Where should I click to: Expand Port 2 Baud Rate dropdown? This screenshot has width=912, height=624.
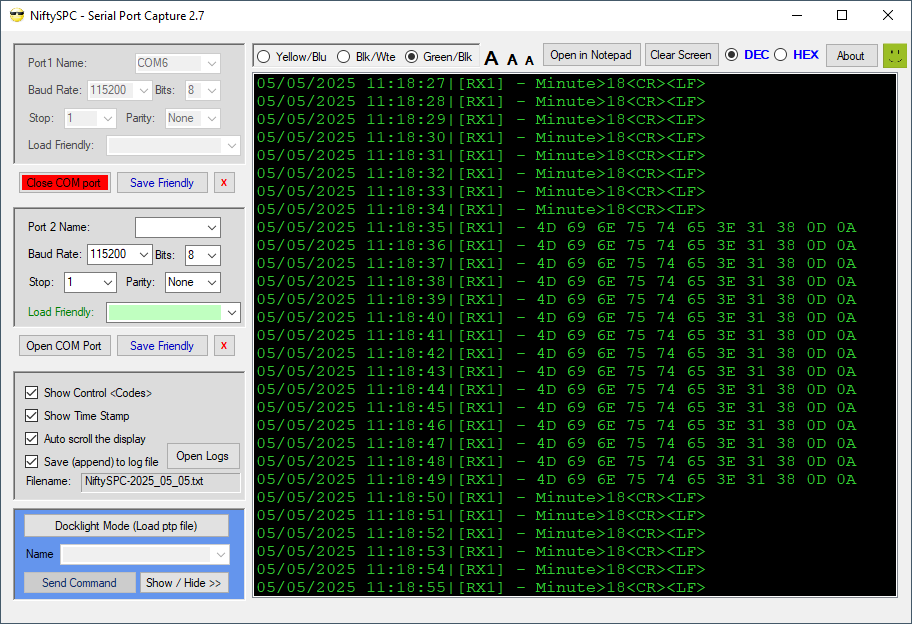pos(120,255)
